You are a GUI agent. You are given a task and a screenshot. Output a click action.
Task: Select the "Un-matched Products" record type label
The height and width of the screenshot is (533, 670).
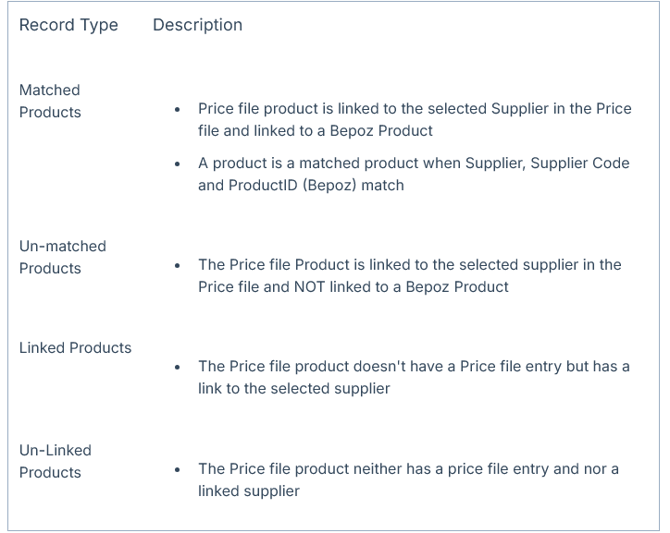tap(62, 257)
